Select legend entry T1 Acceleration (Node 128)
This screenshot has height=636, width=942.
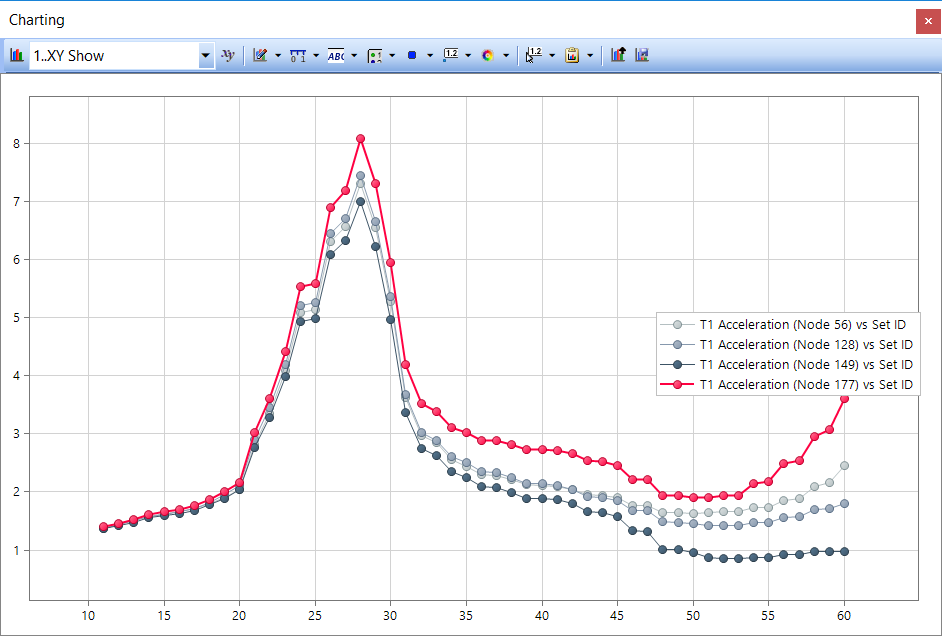(786, 345)
